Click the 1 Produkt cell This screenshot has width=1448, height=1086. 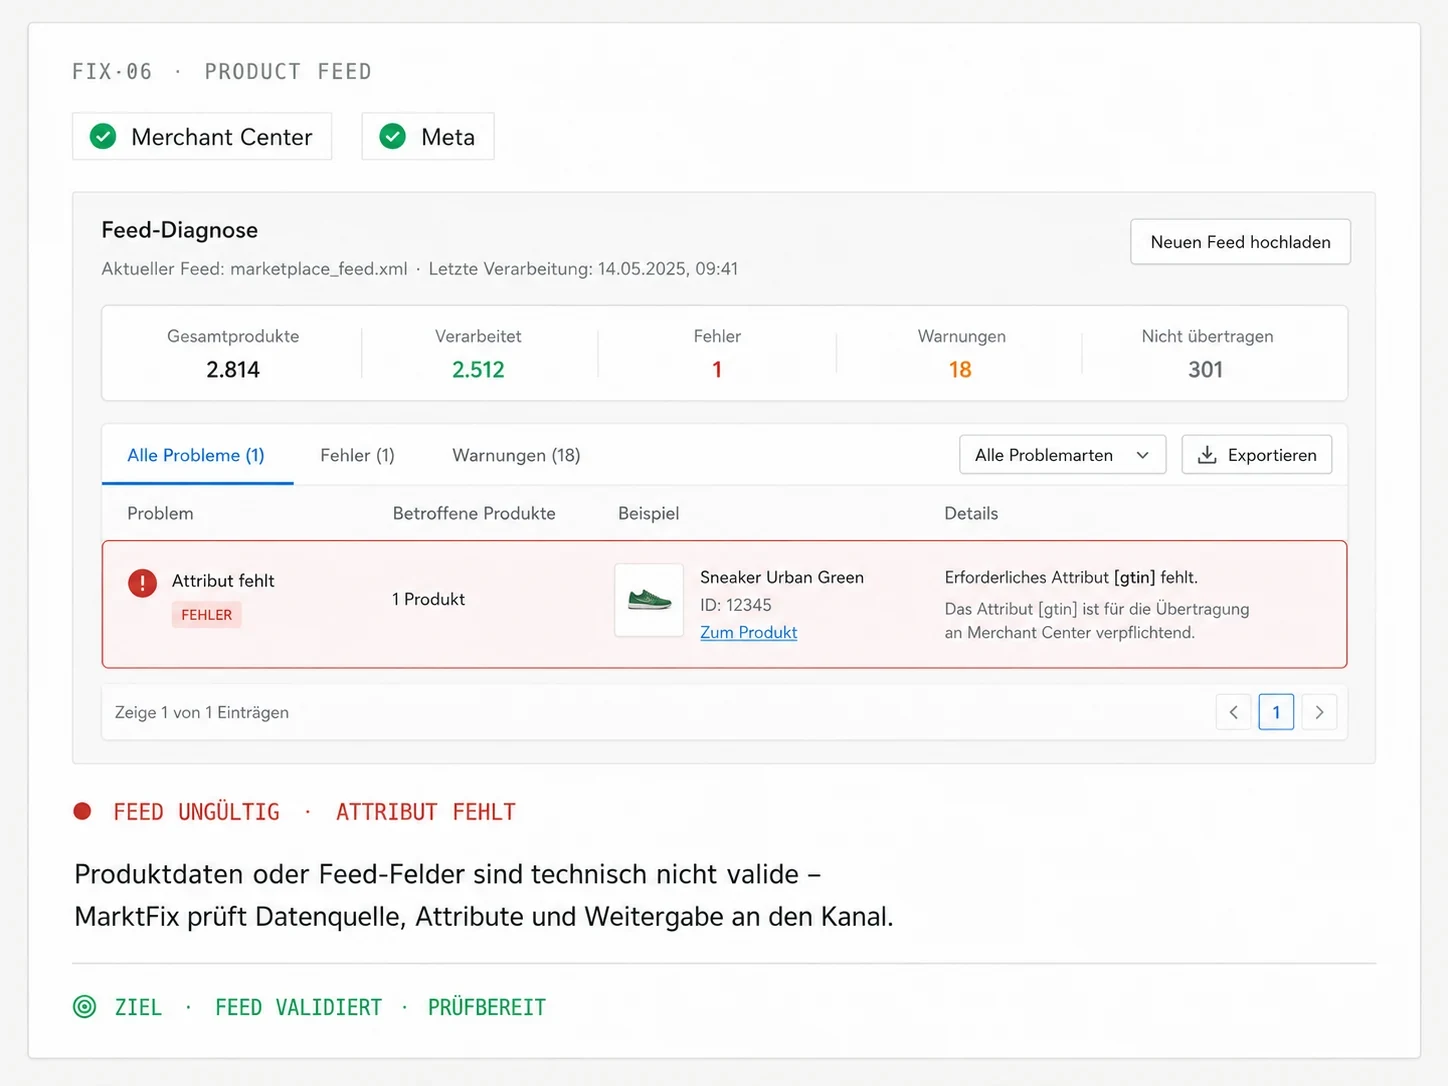click(x=428, y=599)
